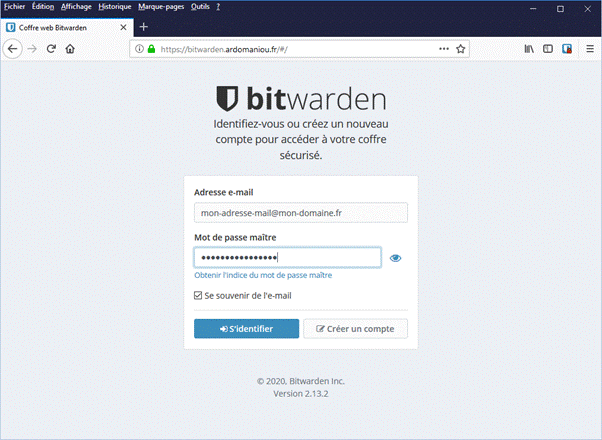602x440 pixels.
Task: Open the Marque-pages menu
Action: [161, 7]
